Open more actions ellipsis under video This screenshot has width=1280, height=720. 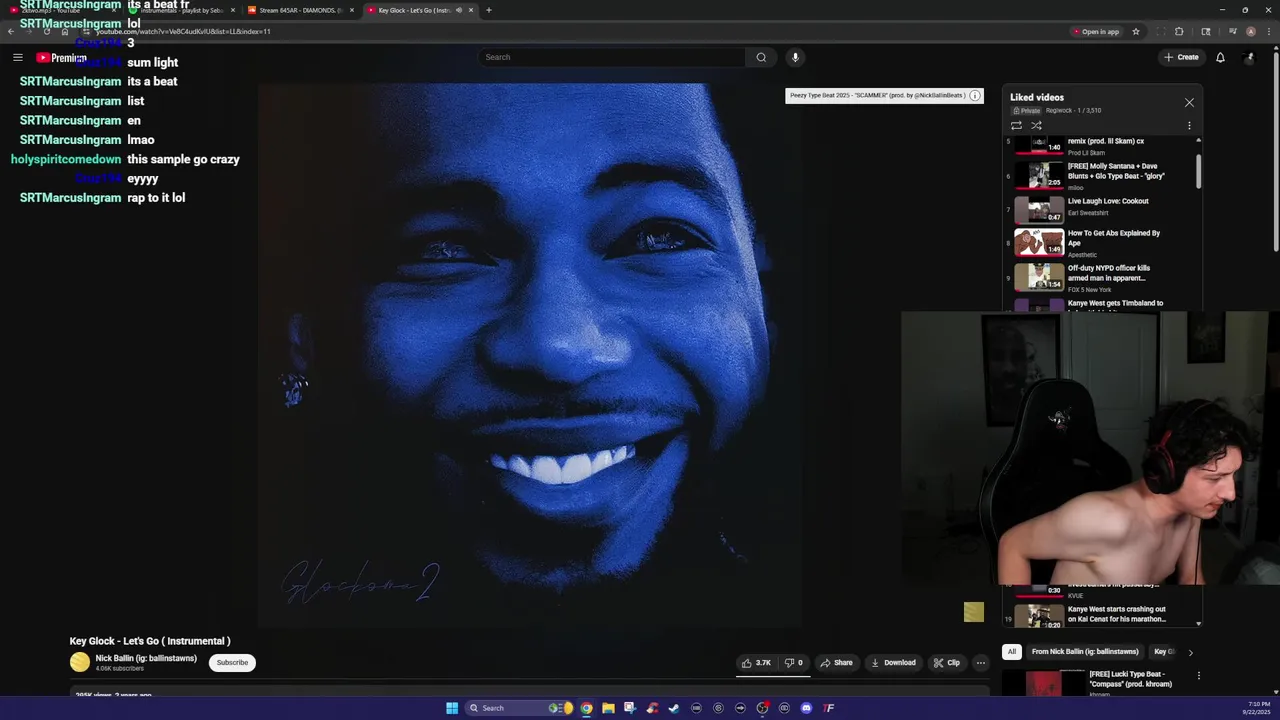980,662
